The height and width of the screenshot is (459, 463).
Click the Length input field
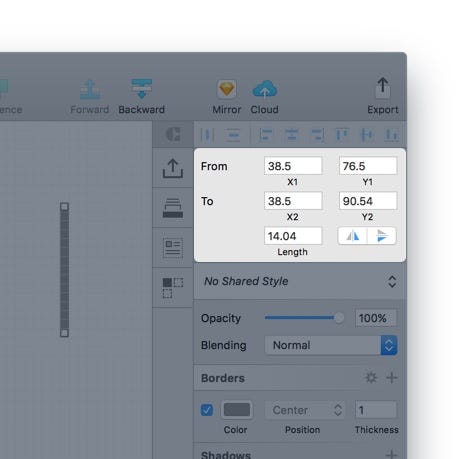293,236
